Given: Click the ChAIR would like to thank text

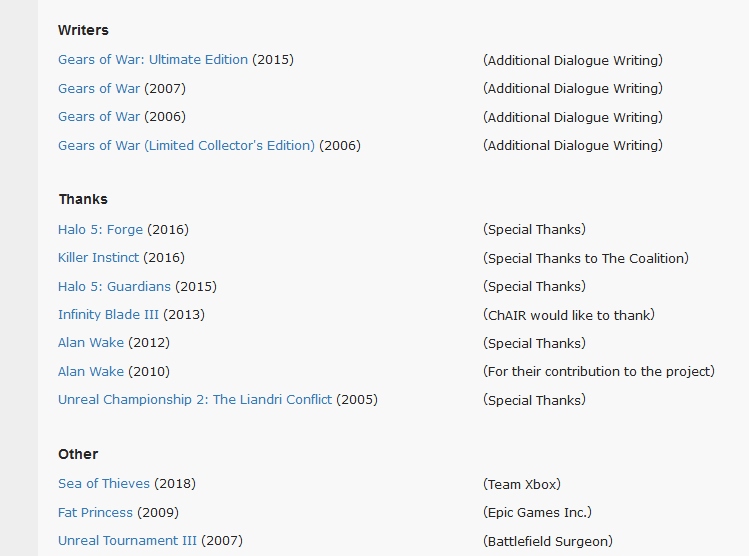Looking at the screenshot, I should coord(568,315).
